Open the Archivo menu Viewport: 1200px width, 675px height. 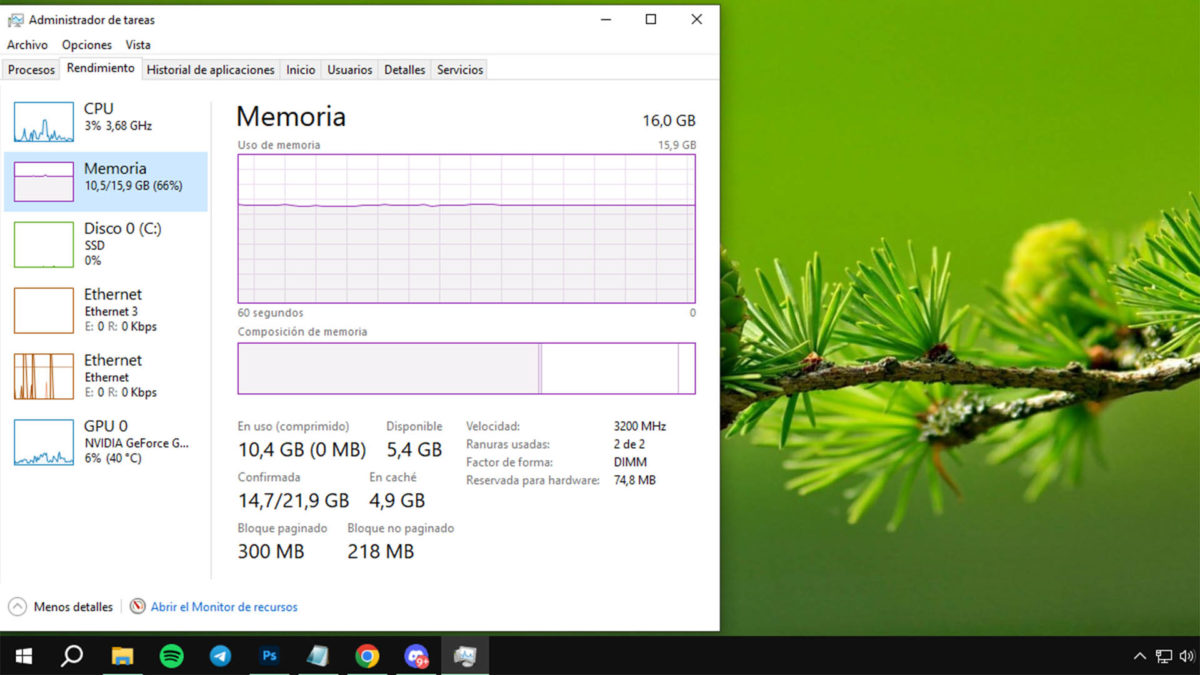pos(27,45)
